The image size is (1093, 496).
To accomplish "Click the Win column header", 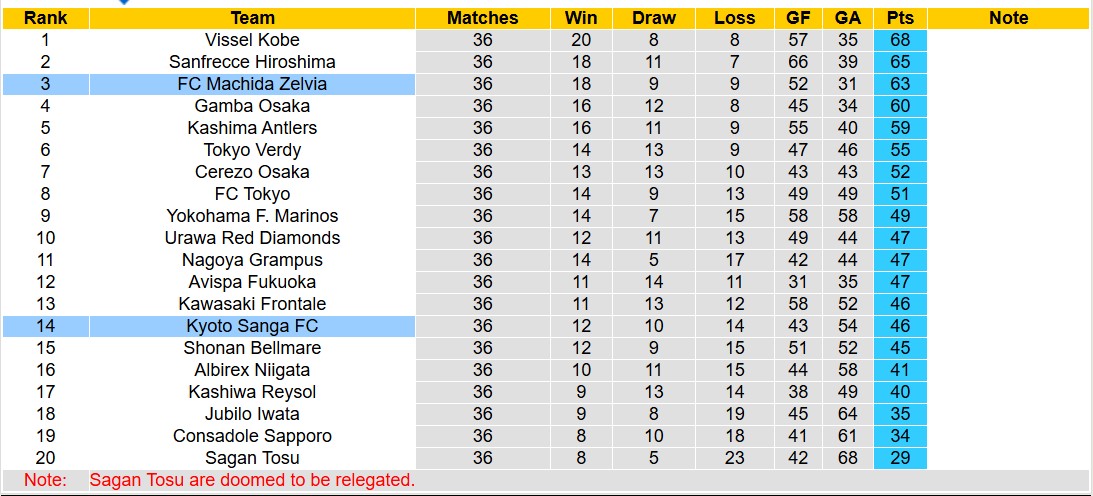I will pos(581,18).
